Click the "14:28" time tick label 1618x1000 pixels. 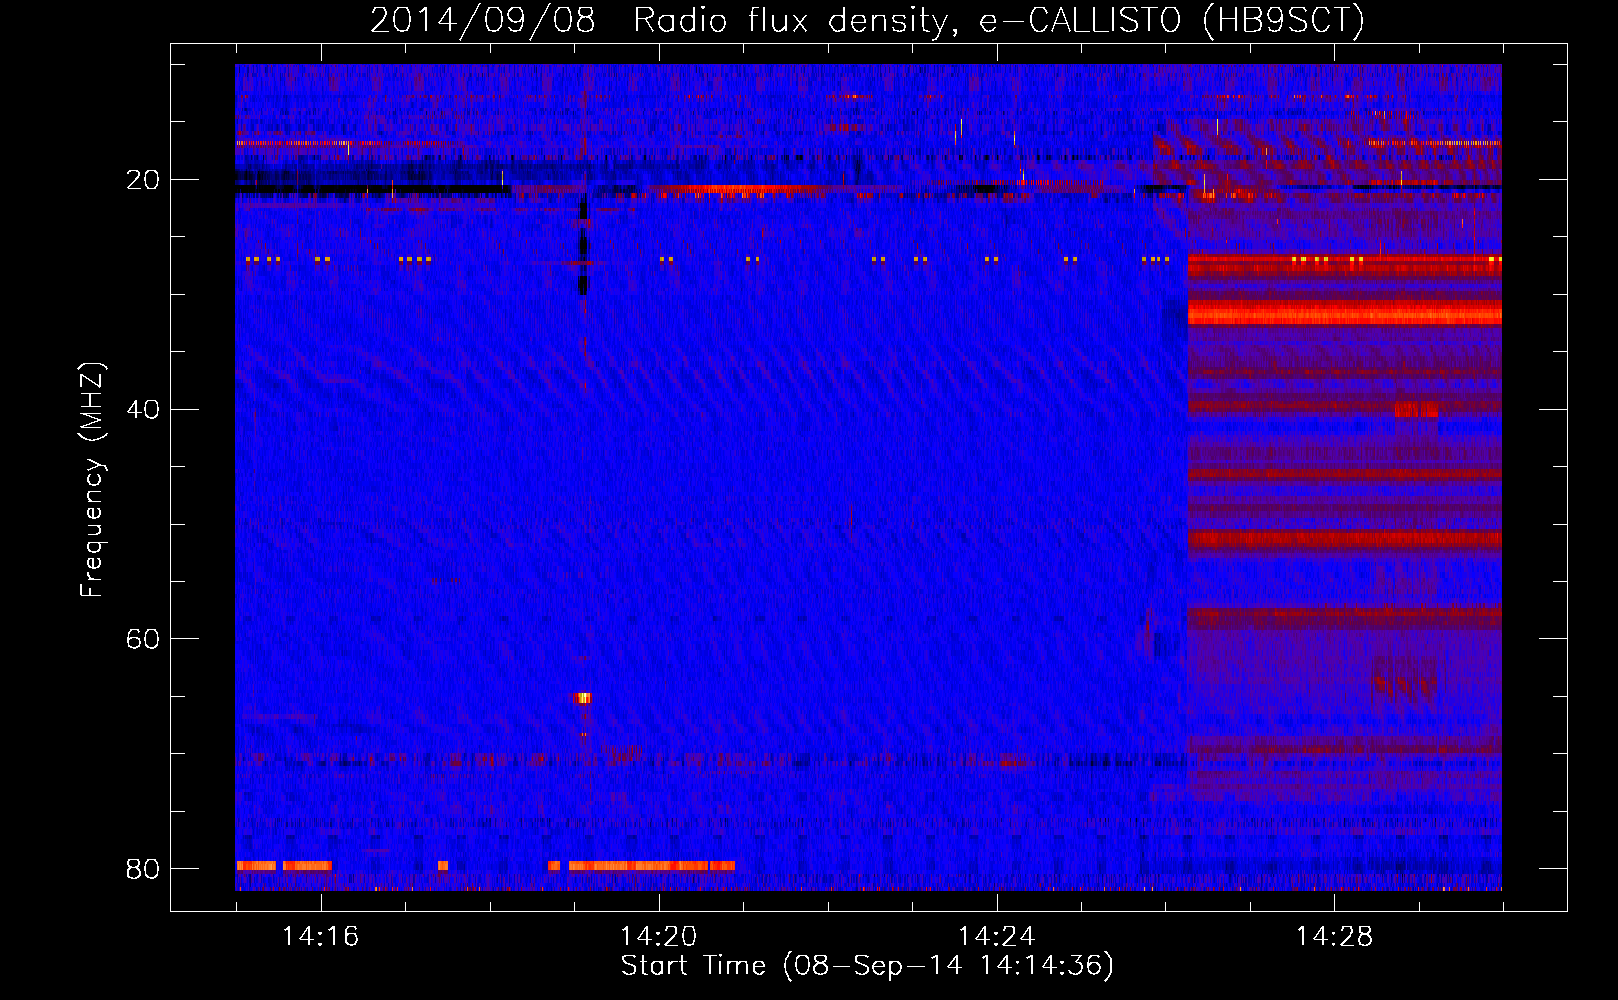[x=1334, y=936]
